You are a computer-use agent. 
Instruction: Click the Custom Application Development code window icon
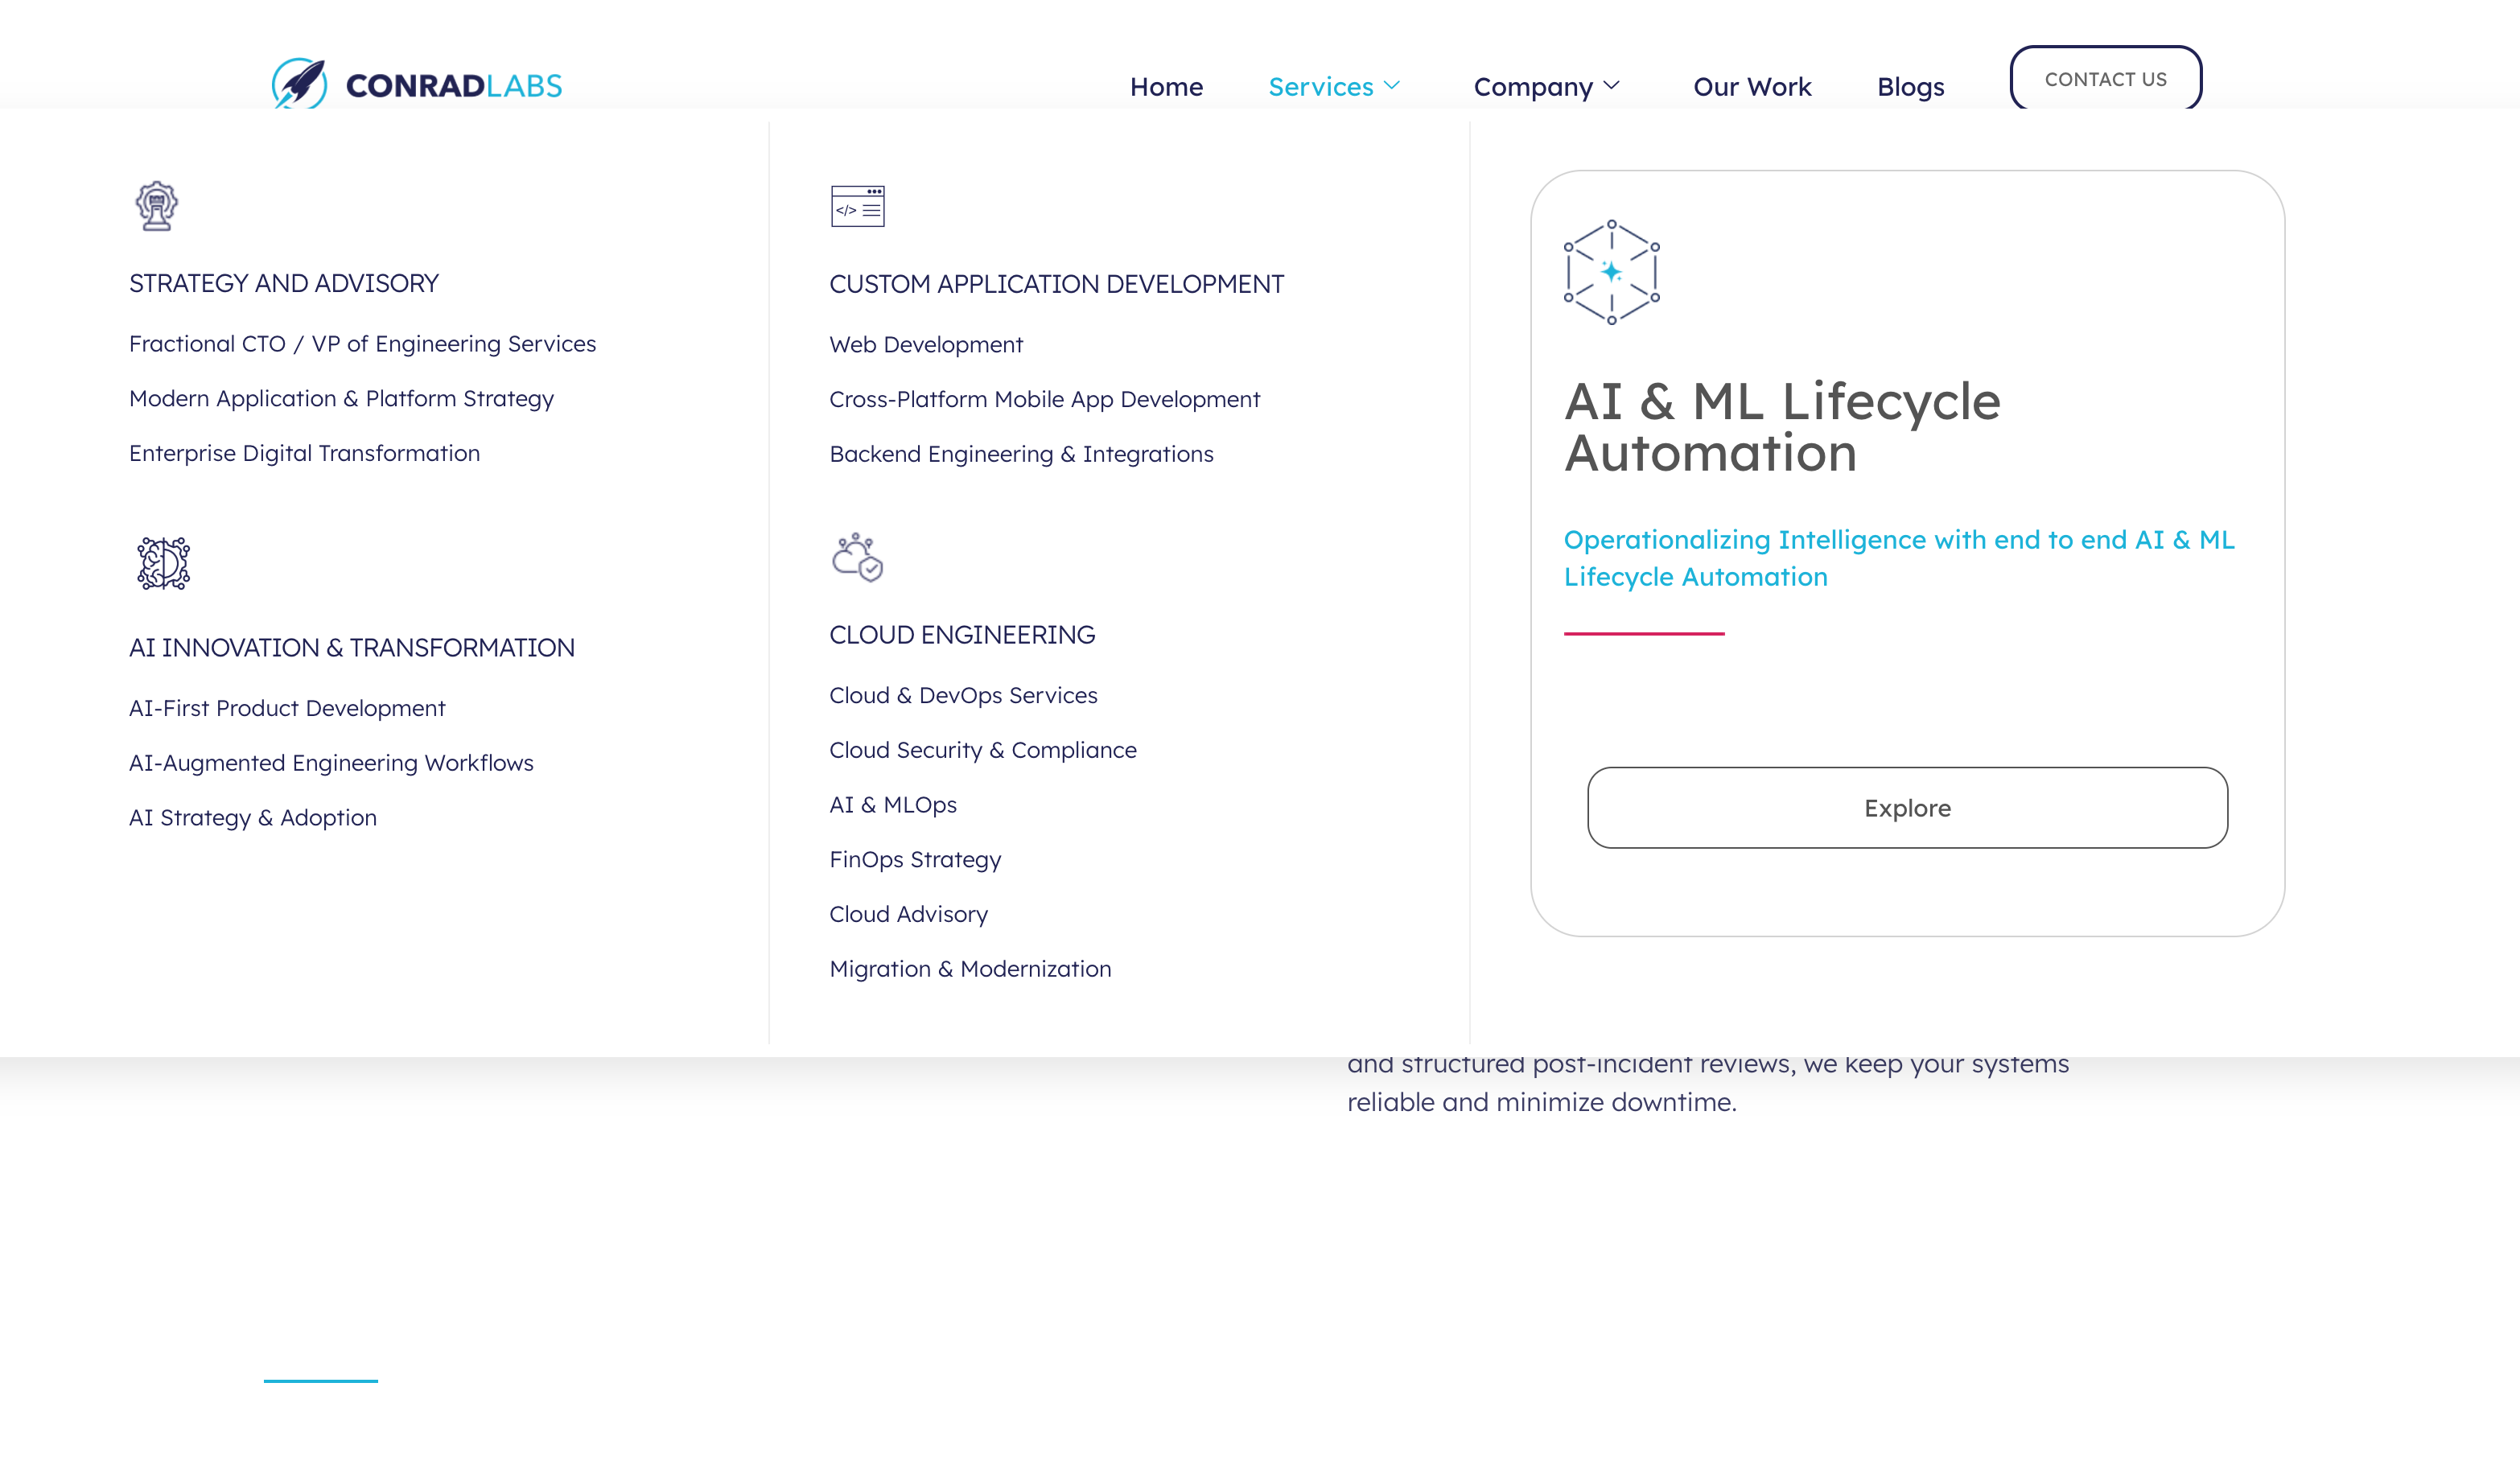tap(857, 206)
